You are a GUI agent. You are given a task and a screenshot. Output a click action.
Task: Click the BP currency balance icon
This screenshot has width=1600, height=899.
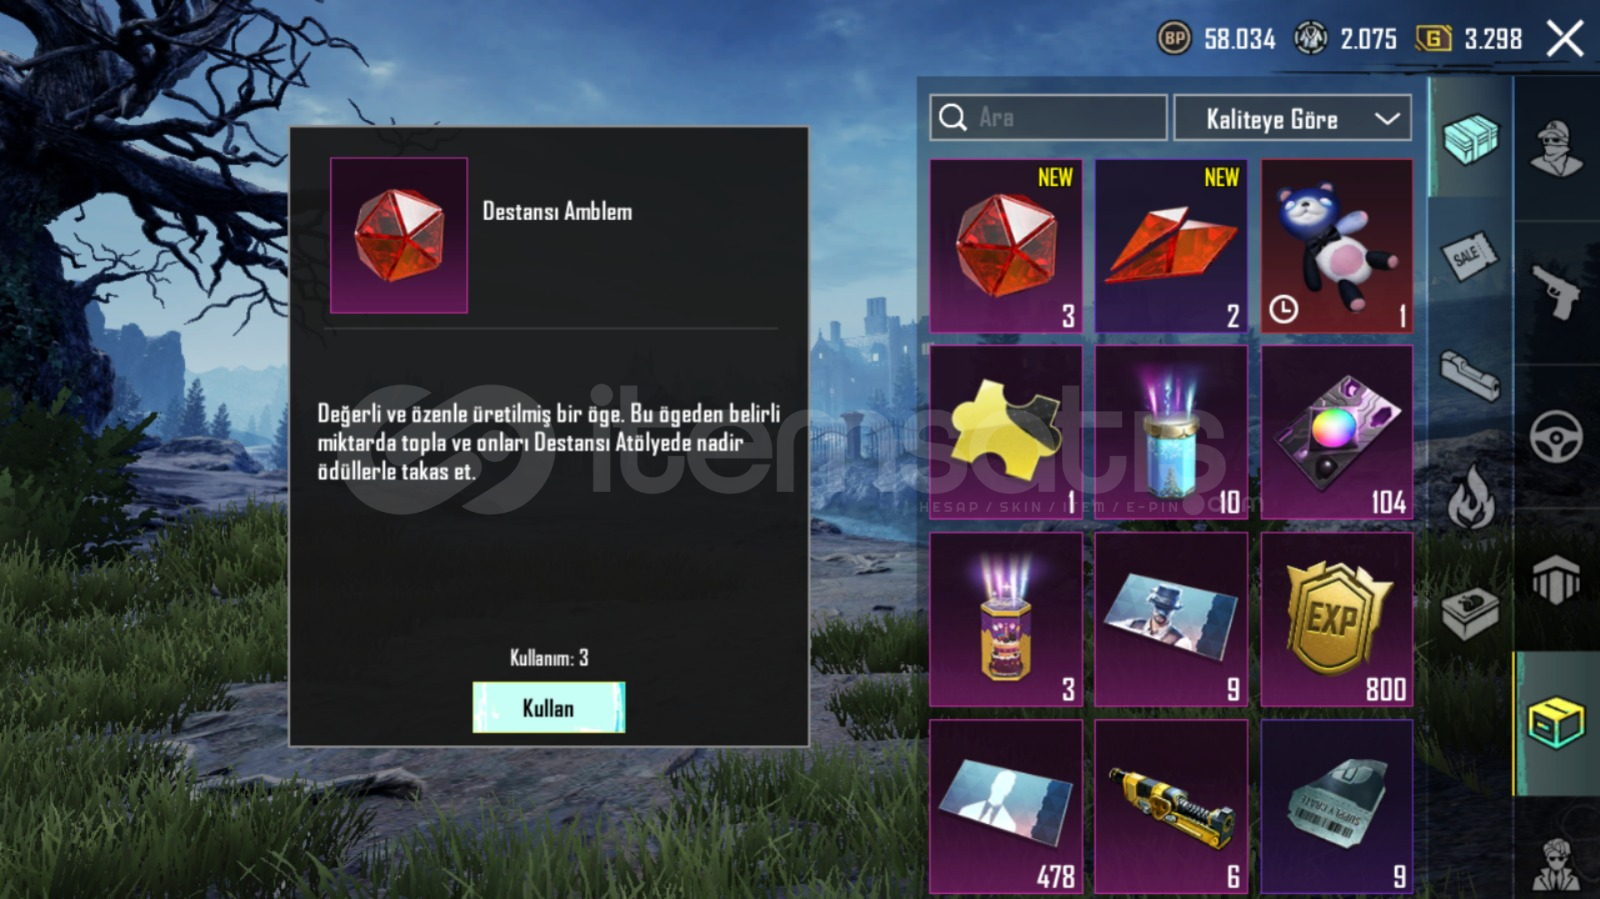click(1174, 39)
